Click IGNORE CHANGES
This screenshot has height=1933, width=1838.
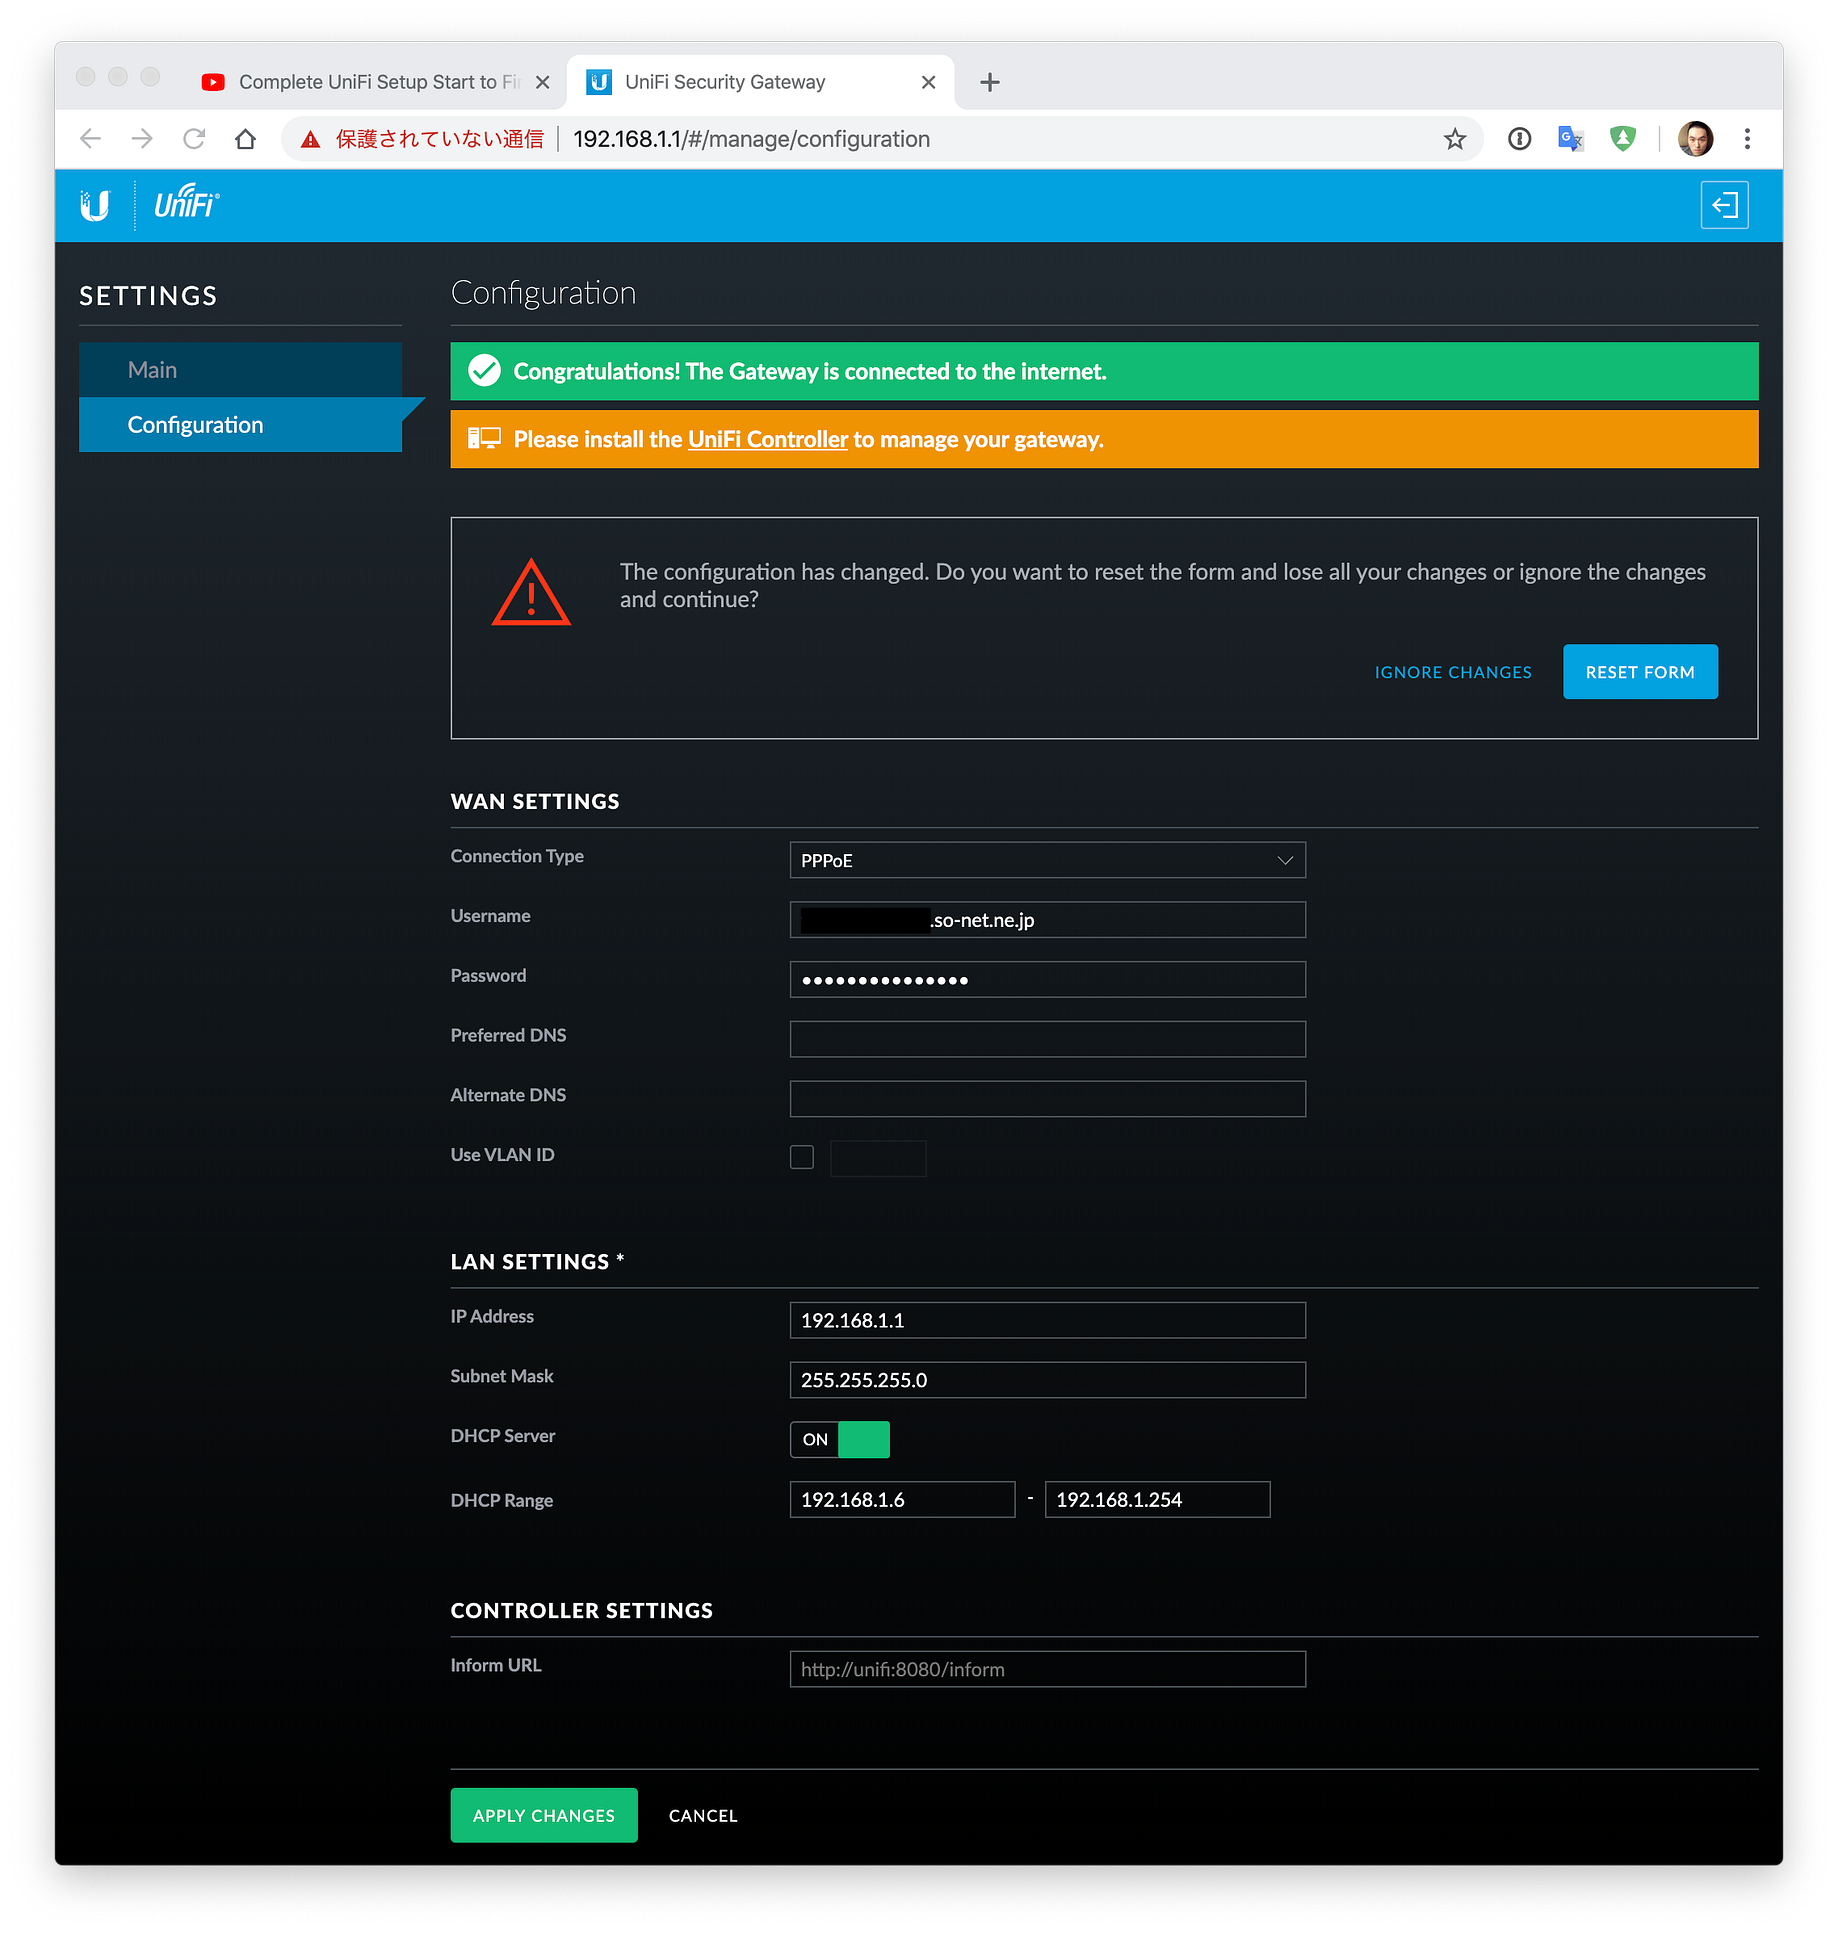[x=1453, y=672]
